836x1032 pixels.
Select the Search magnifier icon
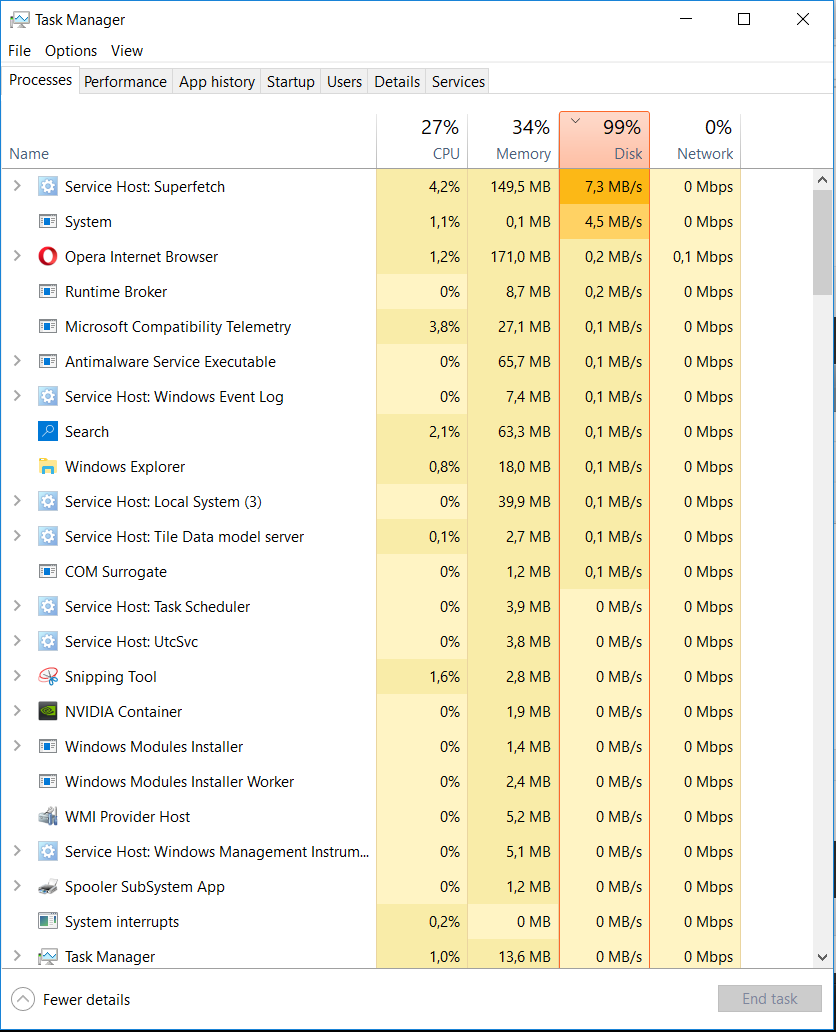tap(48, 432)
